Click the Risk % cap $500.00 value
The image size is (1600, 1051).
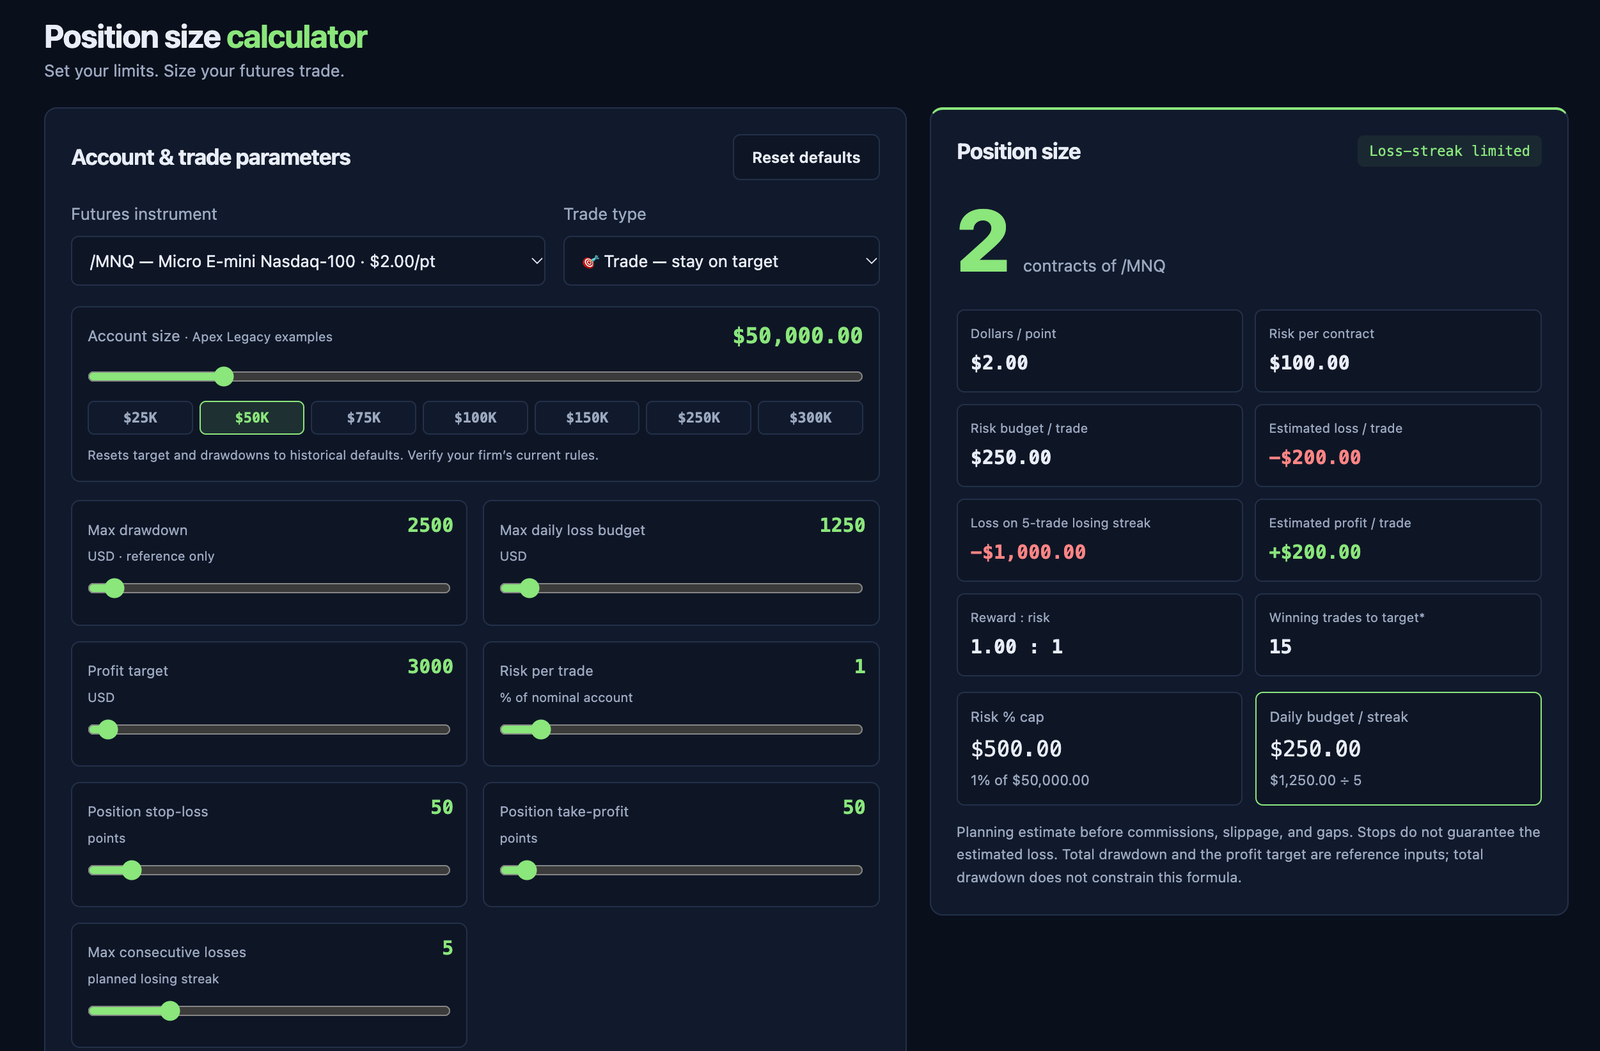(x=1016, y=749)
